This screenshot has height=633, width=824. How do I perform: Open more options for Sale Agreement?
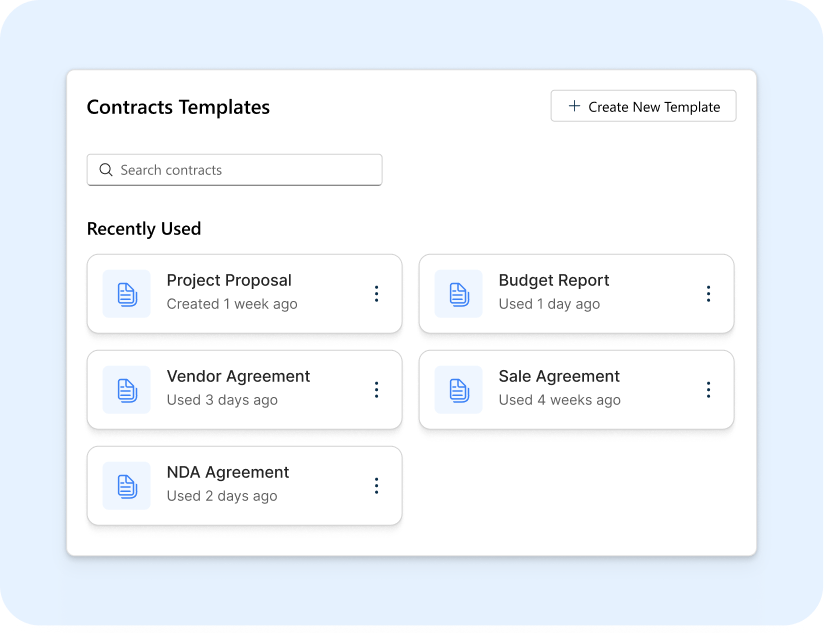coord(708,390)
